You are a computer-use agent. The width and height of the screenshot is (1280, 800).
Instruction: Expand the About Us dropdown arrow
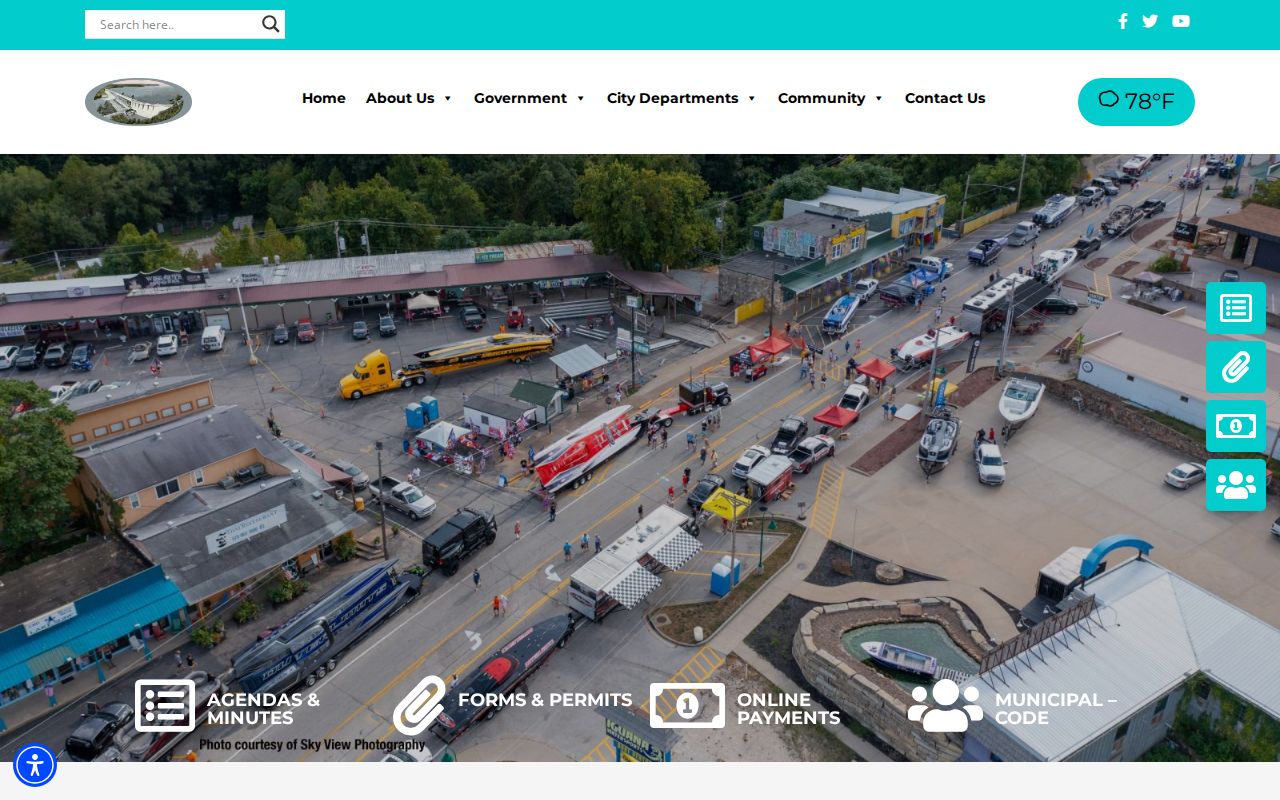(448, 98)
